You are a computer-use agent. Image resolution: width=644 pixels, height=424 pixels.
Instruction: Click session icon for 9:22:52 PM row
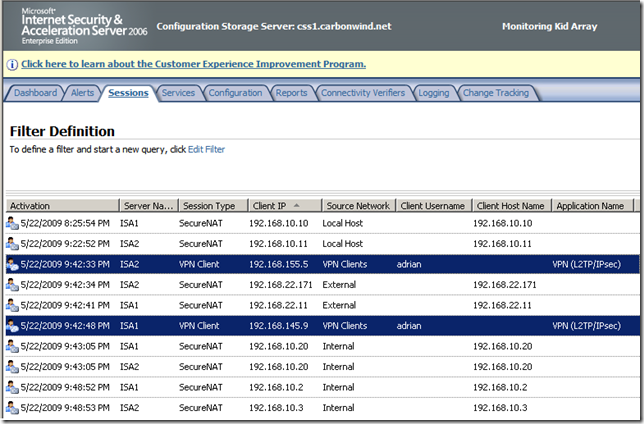[12, 244]
